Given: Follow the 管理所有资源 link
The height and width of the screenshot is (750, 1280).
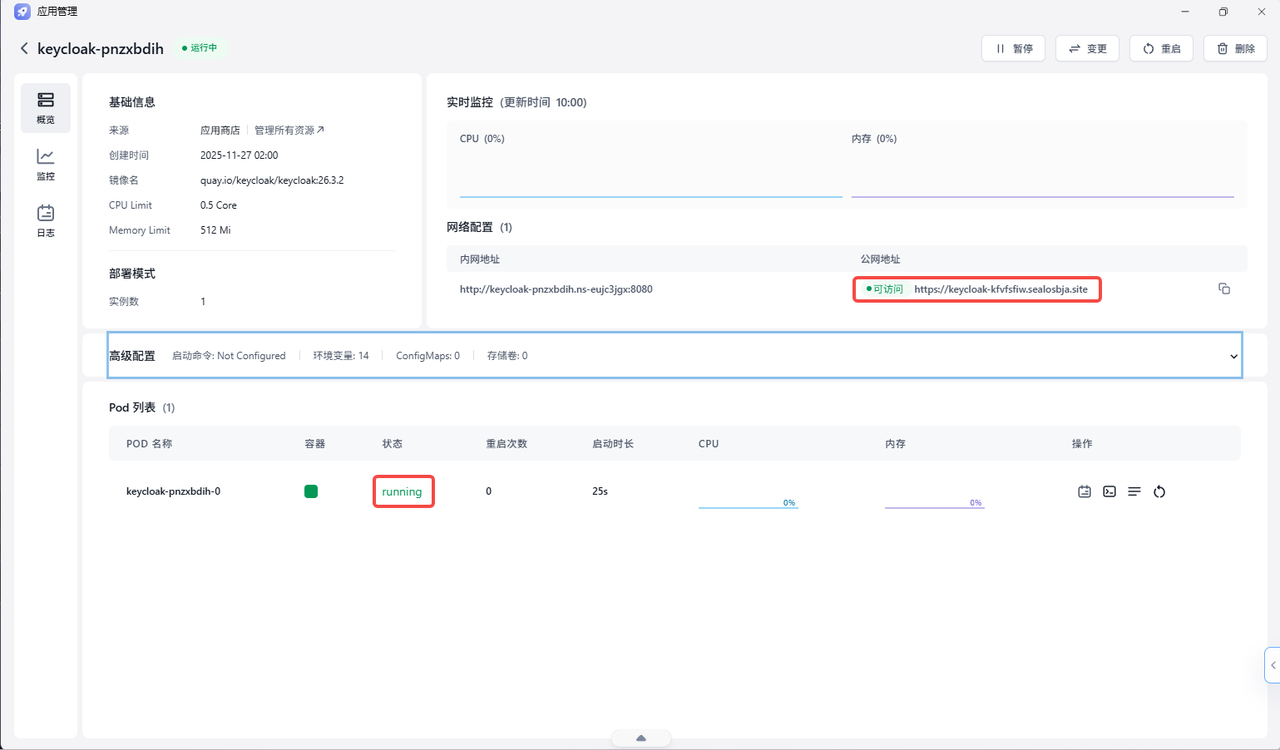Looking at the screenshot, I should (x=289, y=130).
